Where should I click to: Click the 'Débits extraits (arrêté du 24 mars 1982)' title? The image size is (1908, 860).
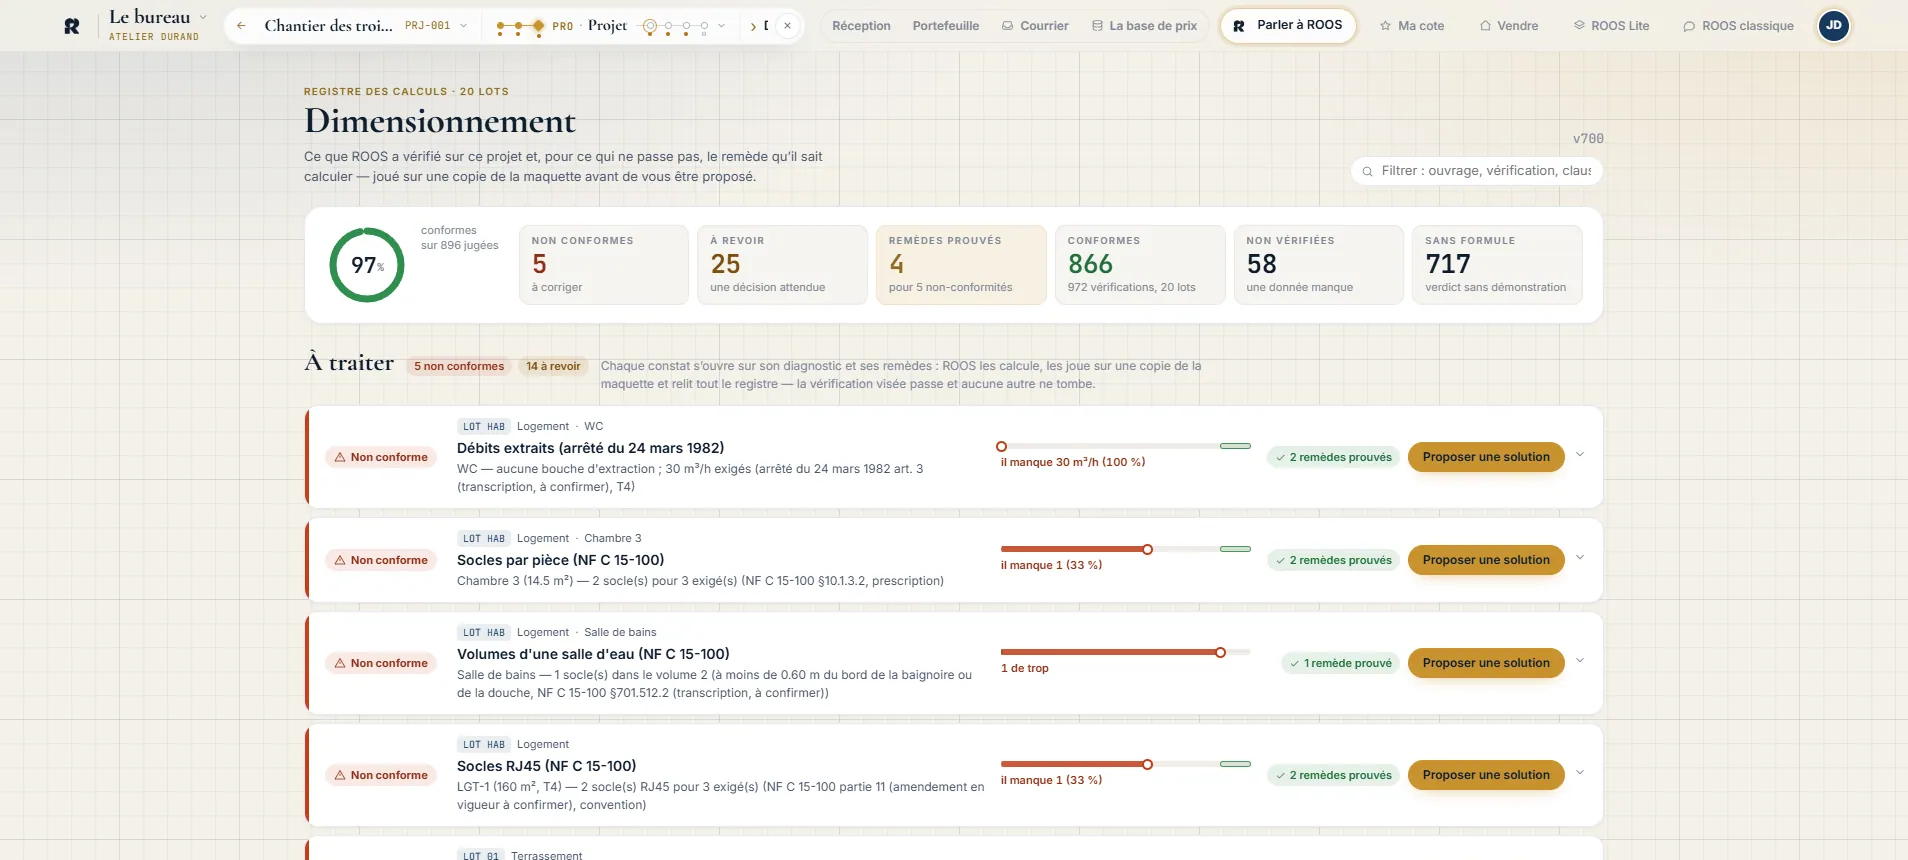pyautogui.click(x=590, y=448)
